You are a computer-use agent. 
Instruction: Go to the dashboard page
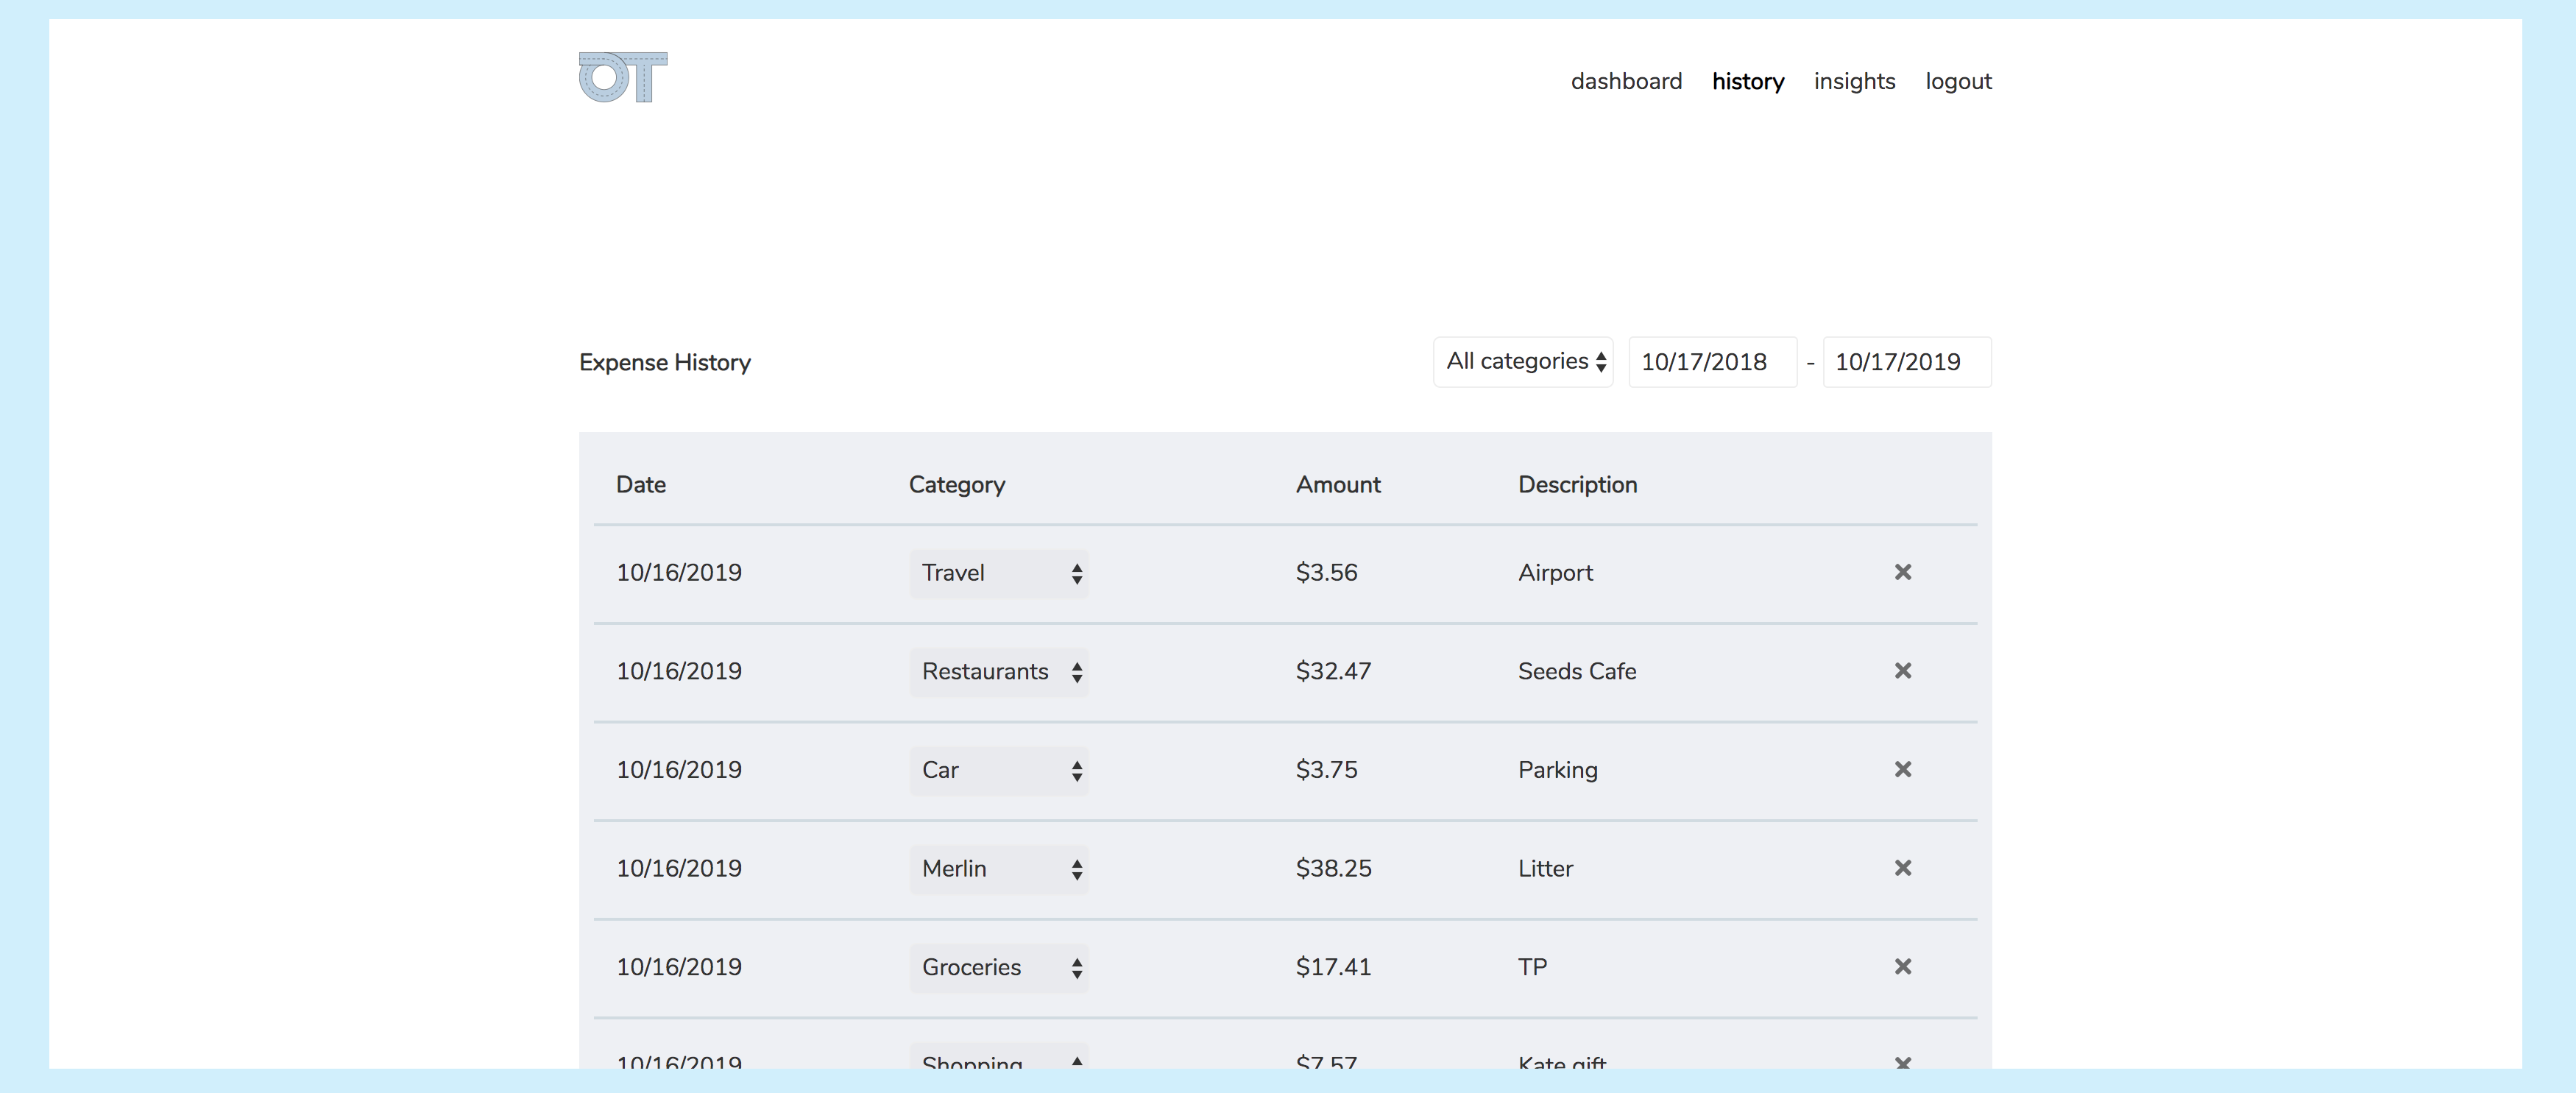tap(1626, 81)
